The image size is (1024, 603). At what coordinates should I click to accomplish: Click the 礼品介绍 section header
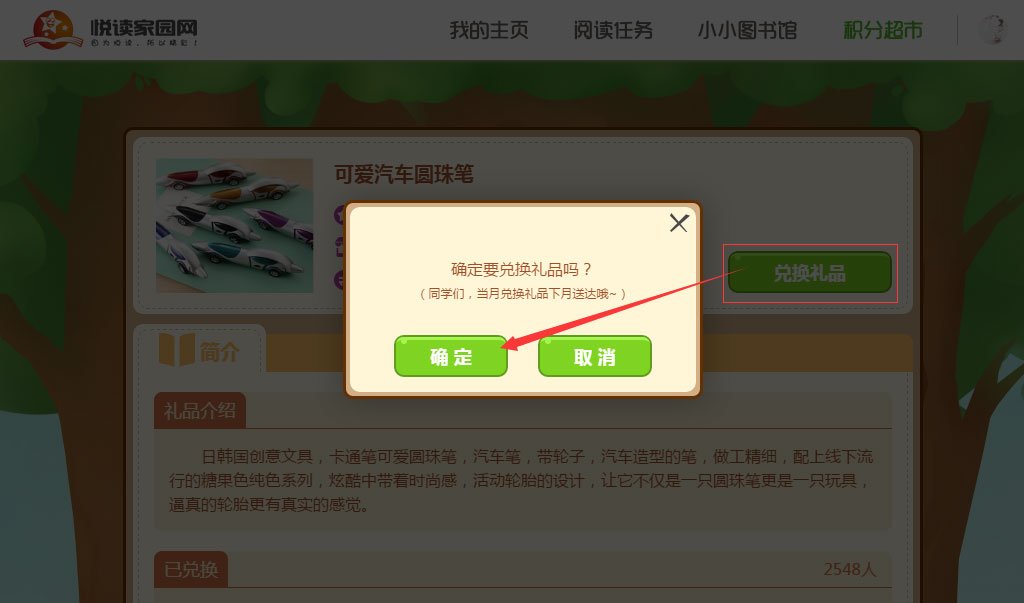click(x=200, y=411)
